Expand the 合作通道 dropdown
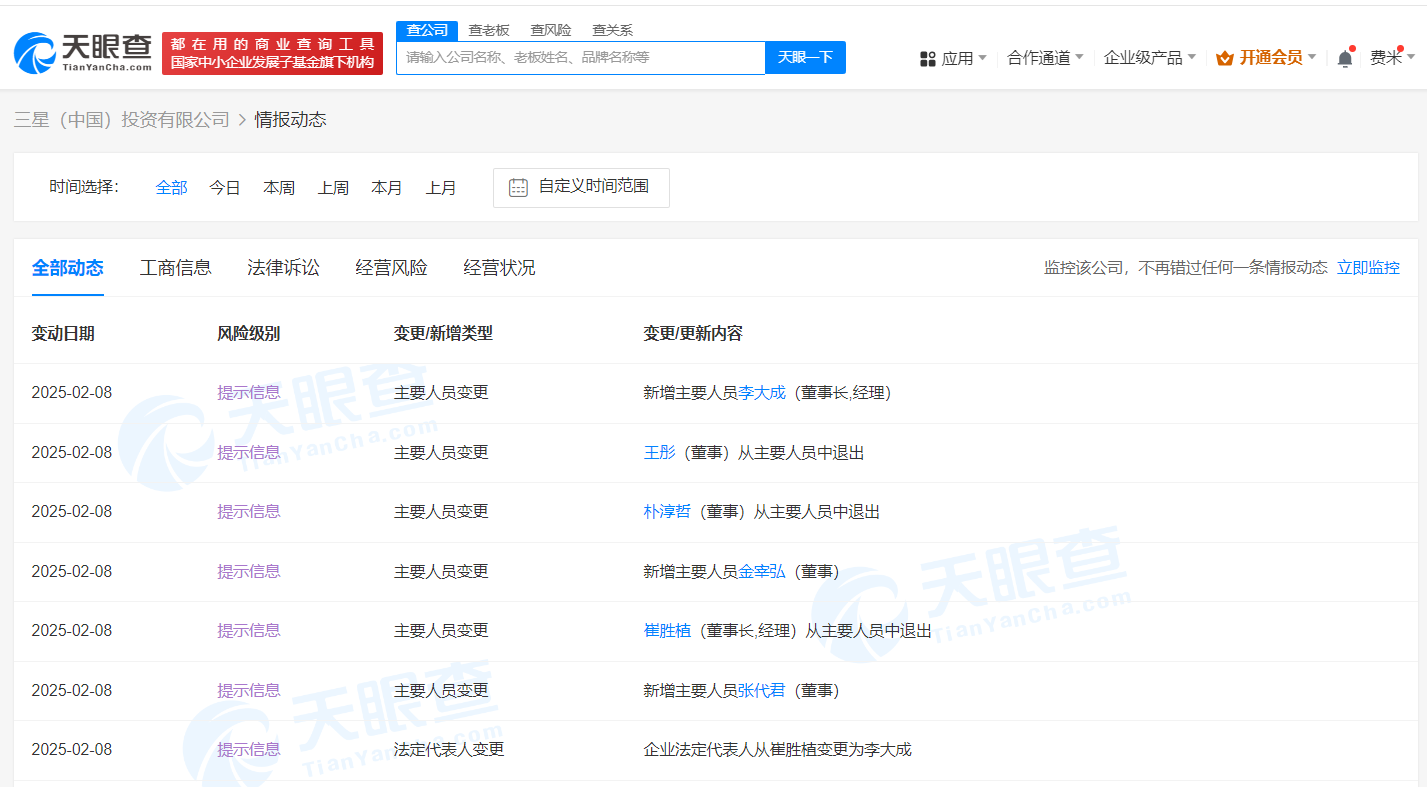Viewport: 1427px width, 787px height. (x=1045, y=58)
